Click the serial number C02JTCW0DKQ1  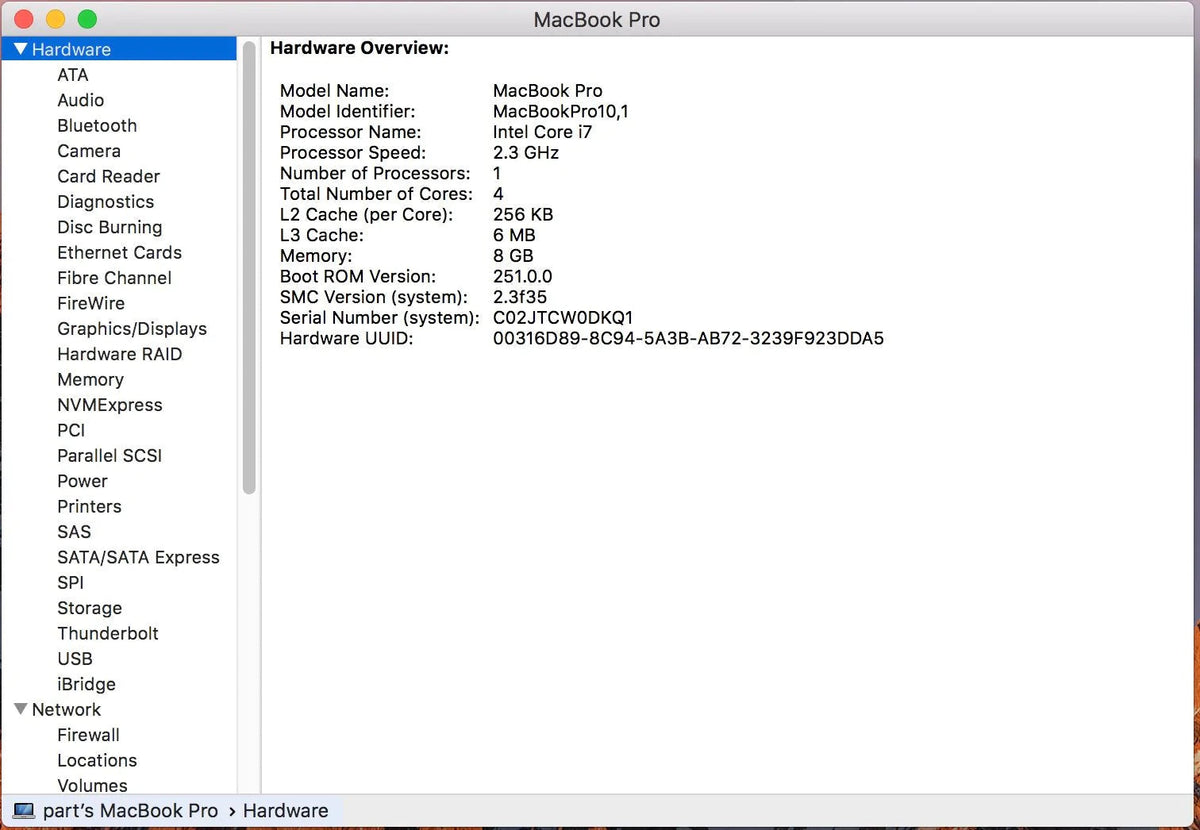[x=563, y=318]
